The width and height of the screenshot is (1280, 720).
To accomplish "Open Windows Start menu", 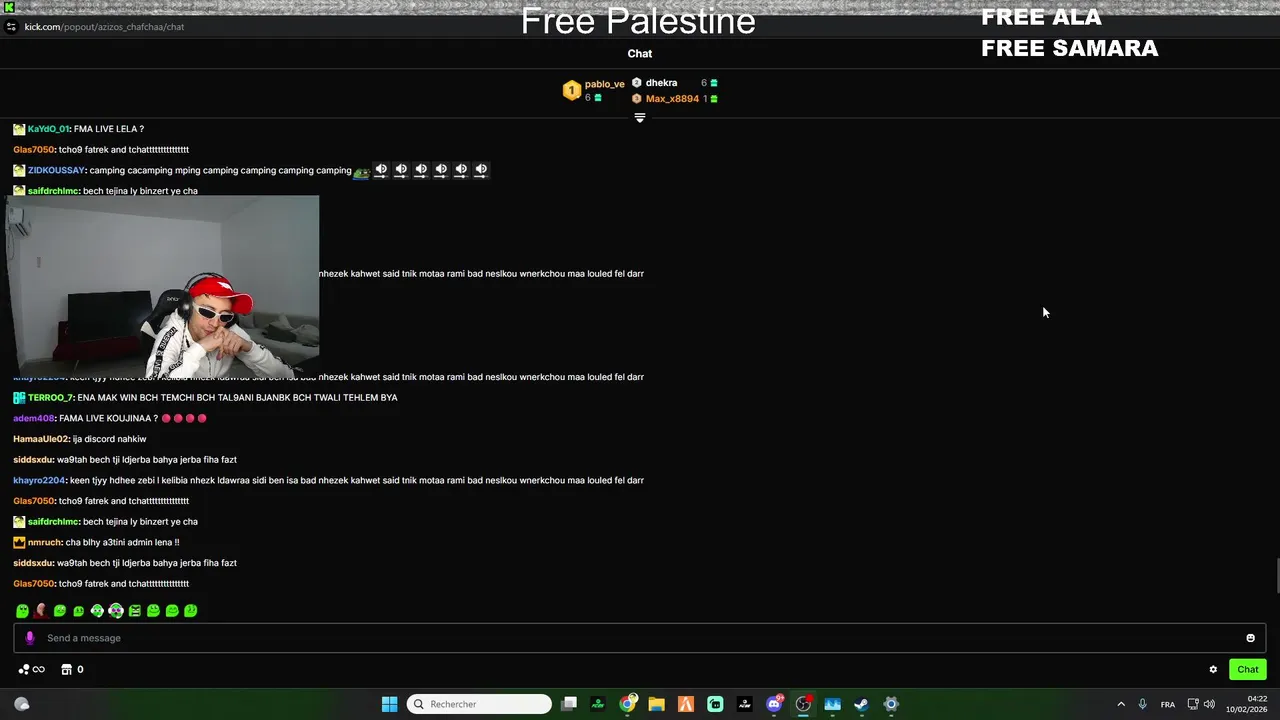I will (390, 704).
